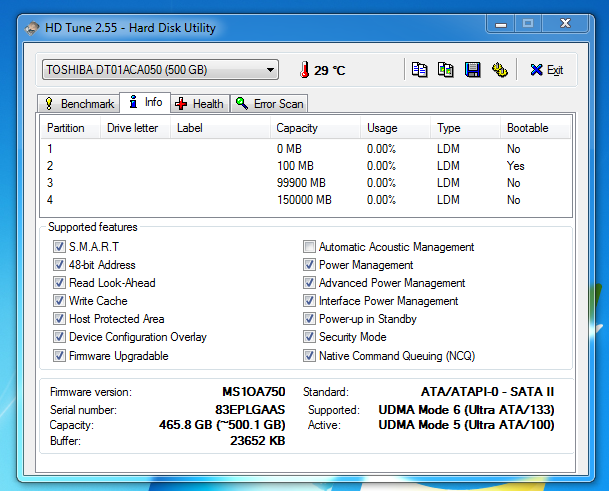
Task: Close the HD Tune window
Action: pyautogui.click(x=566, y=24)
